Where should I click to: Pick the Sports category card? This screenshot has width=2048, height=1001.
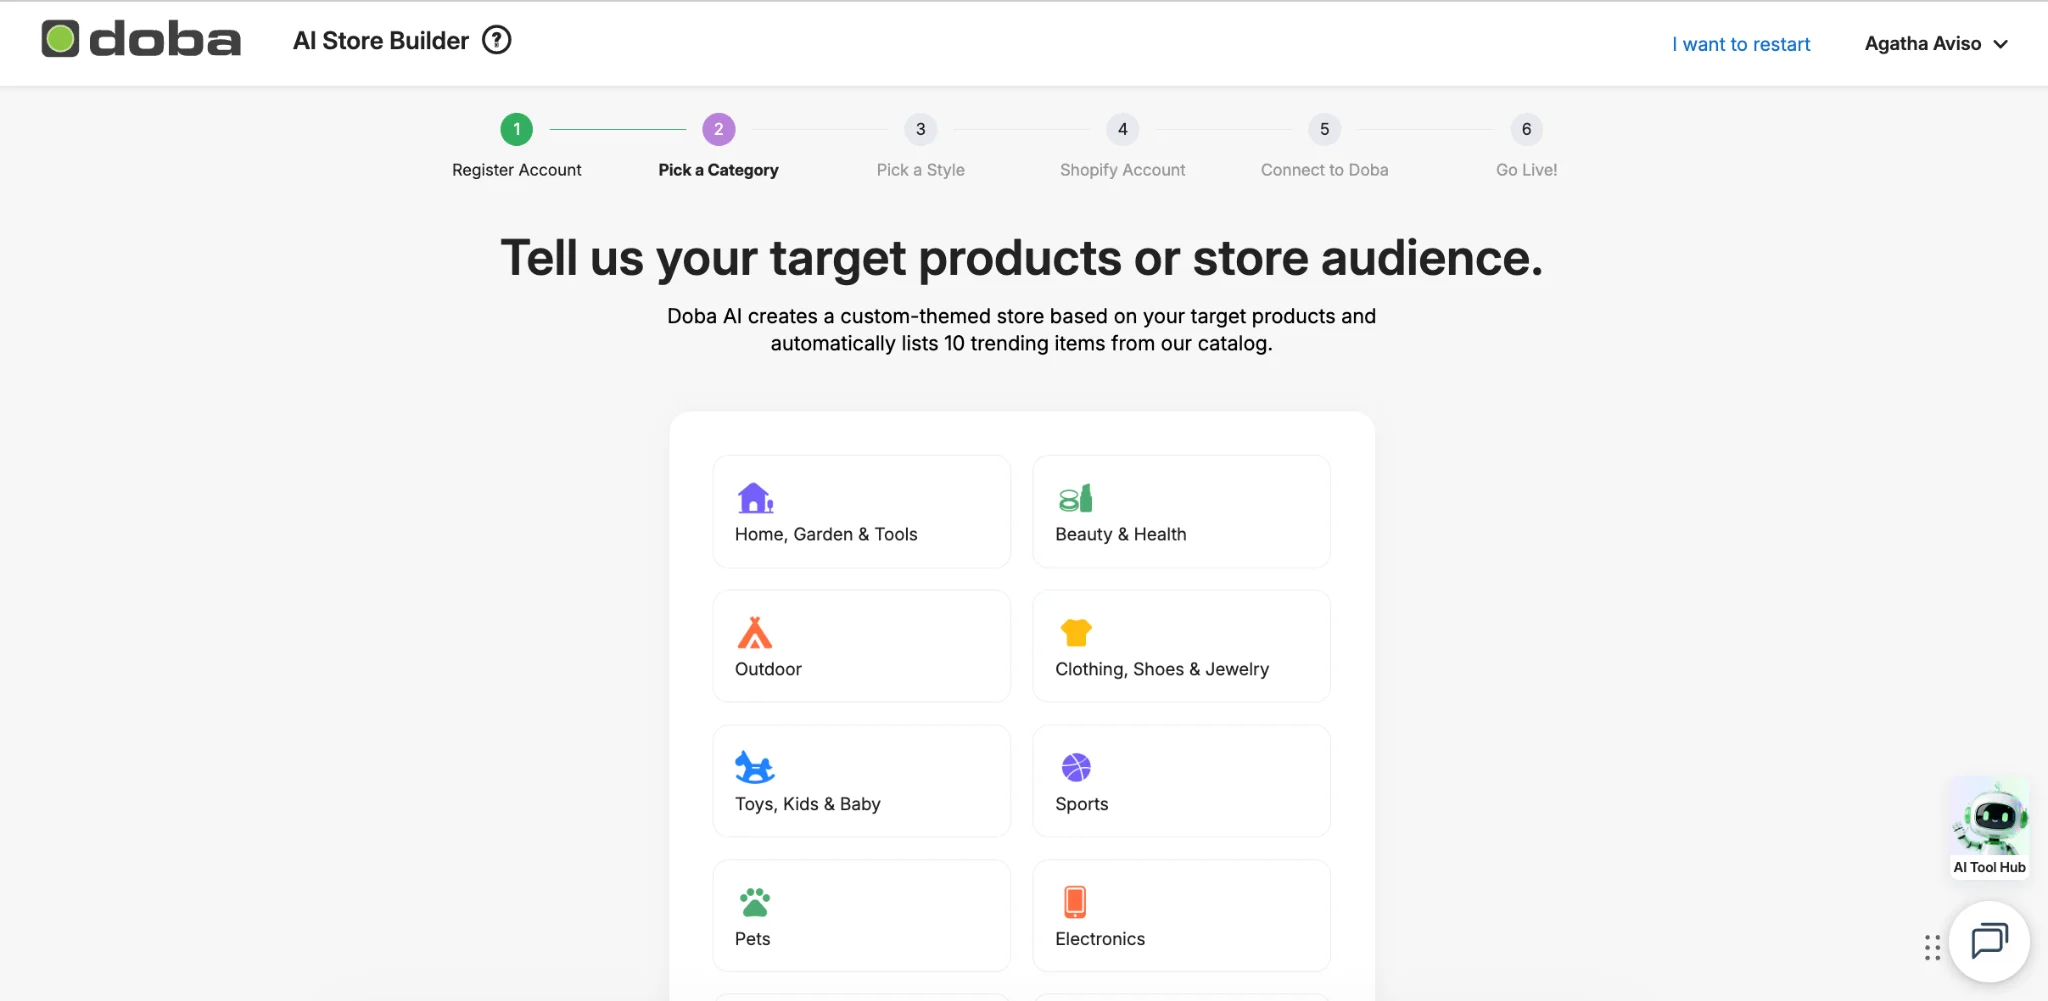click(x=1181, y=781)
